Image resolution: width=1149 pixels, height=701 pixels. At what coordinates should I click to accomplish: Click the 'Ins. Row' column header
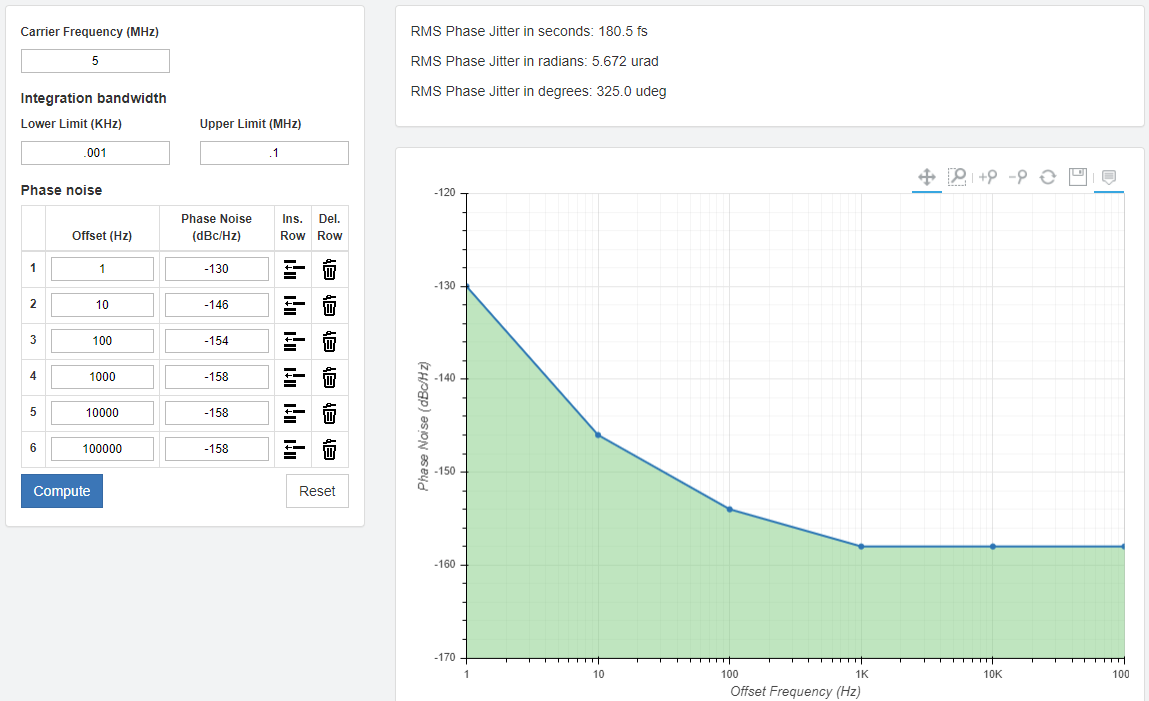[292, 227]
